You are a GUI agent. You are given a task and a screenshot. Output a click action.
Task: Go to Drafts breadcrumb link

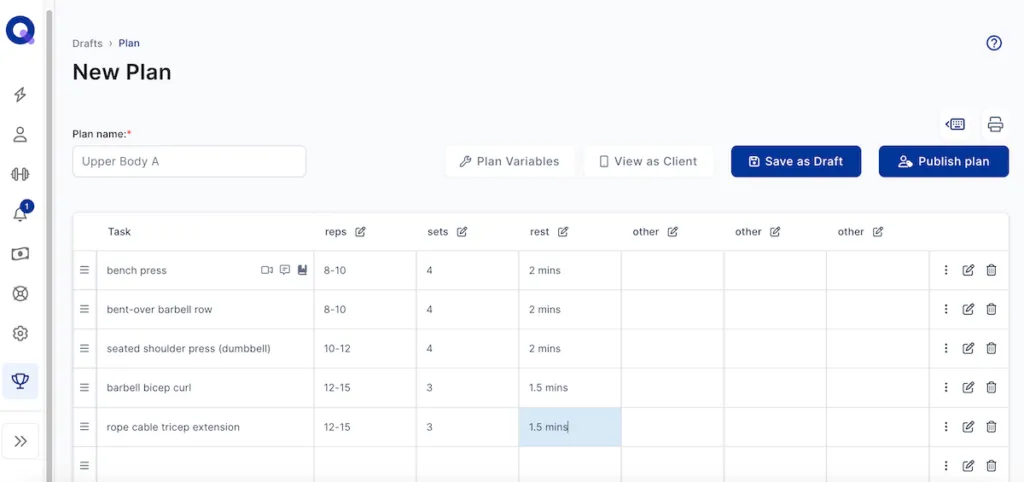coord(87,43)
